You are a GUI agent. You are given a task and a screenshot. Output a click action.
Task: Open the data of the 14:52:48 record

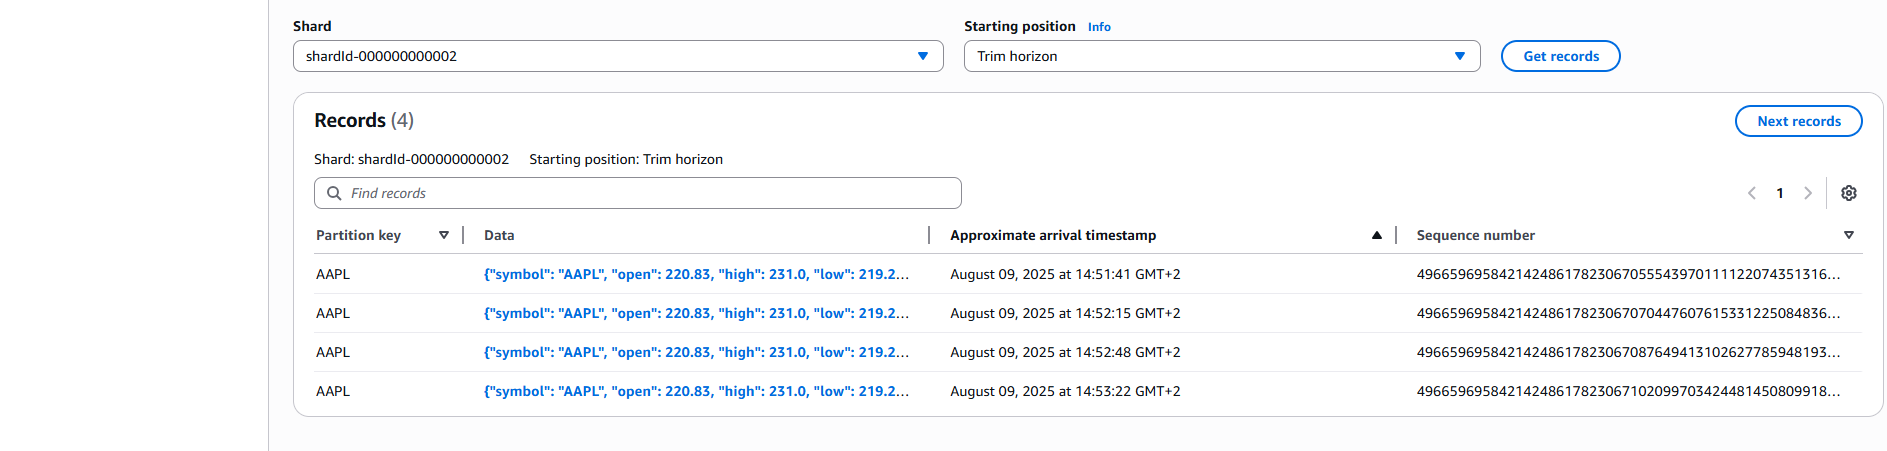point(696,352)
